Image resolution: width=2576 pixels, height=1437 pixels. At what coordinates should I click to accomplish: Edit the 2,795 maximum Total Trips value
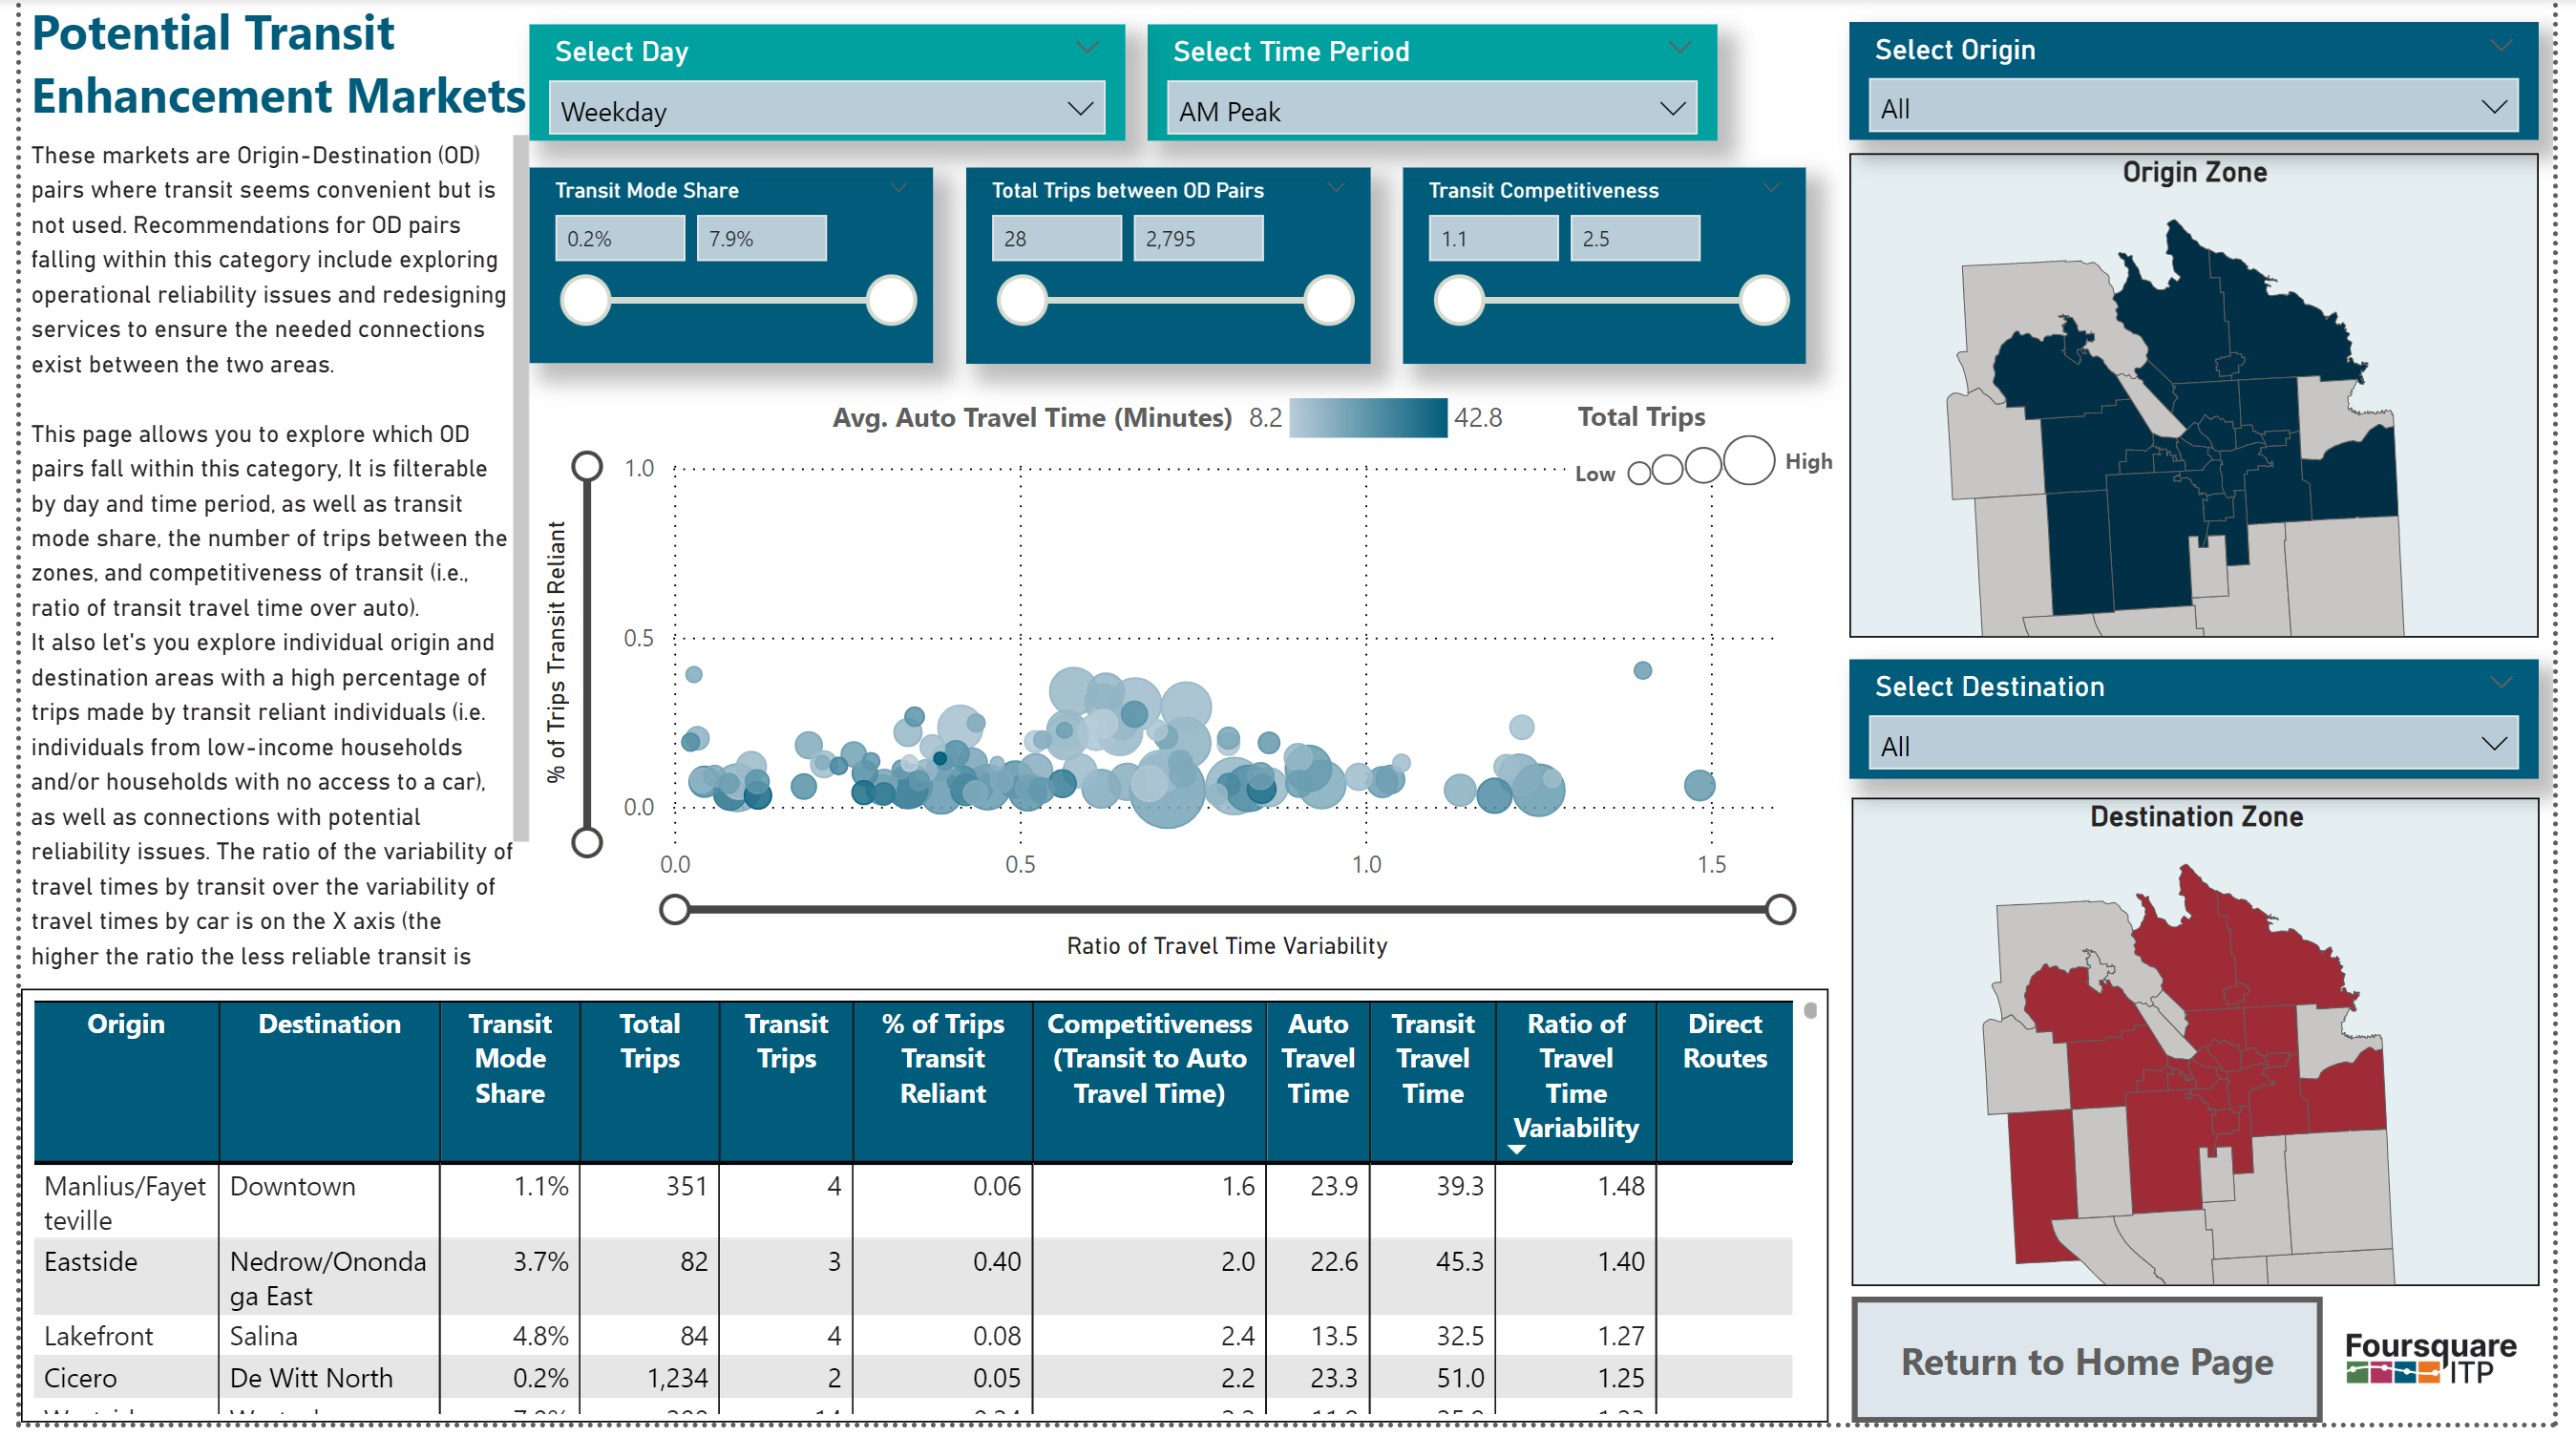(x=1198, y=237)
